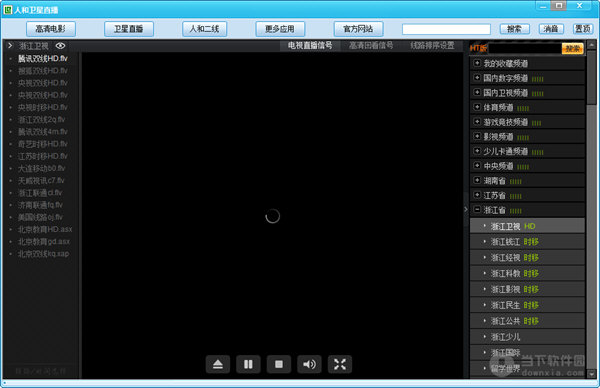Select the 浙江双线2q.flv source line
The height and width of the screenshot is (388, 600).
click(41, 119)
